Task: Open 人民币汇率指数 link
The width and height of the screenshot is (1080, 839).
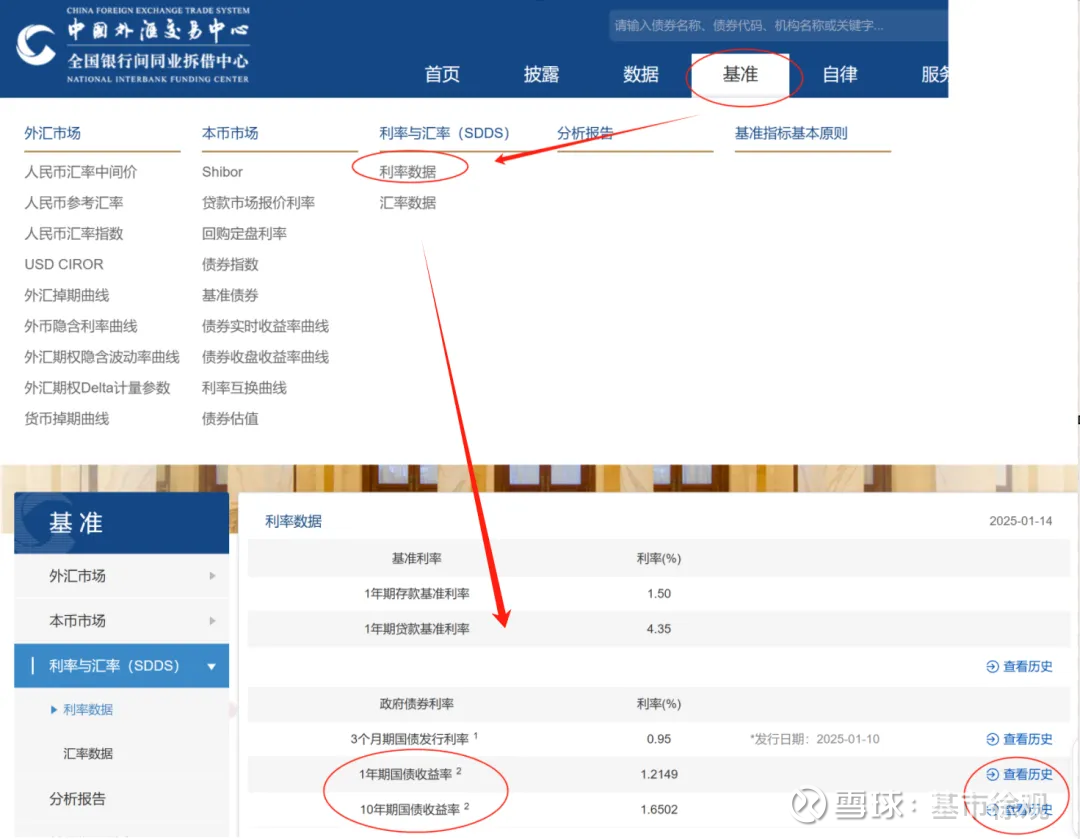Action: tap(74, 234)
